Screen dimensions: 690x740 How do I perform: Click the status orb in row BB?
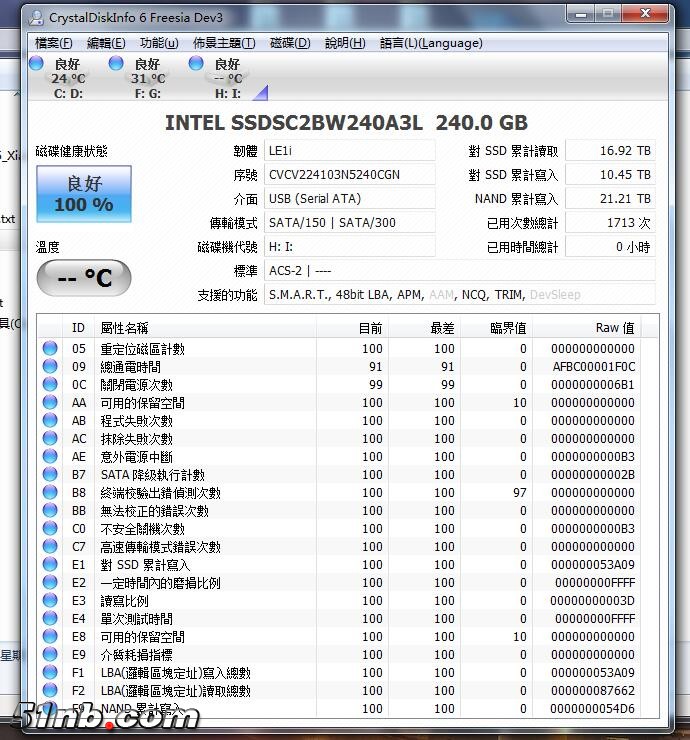(50, 510)
